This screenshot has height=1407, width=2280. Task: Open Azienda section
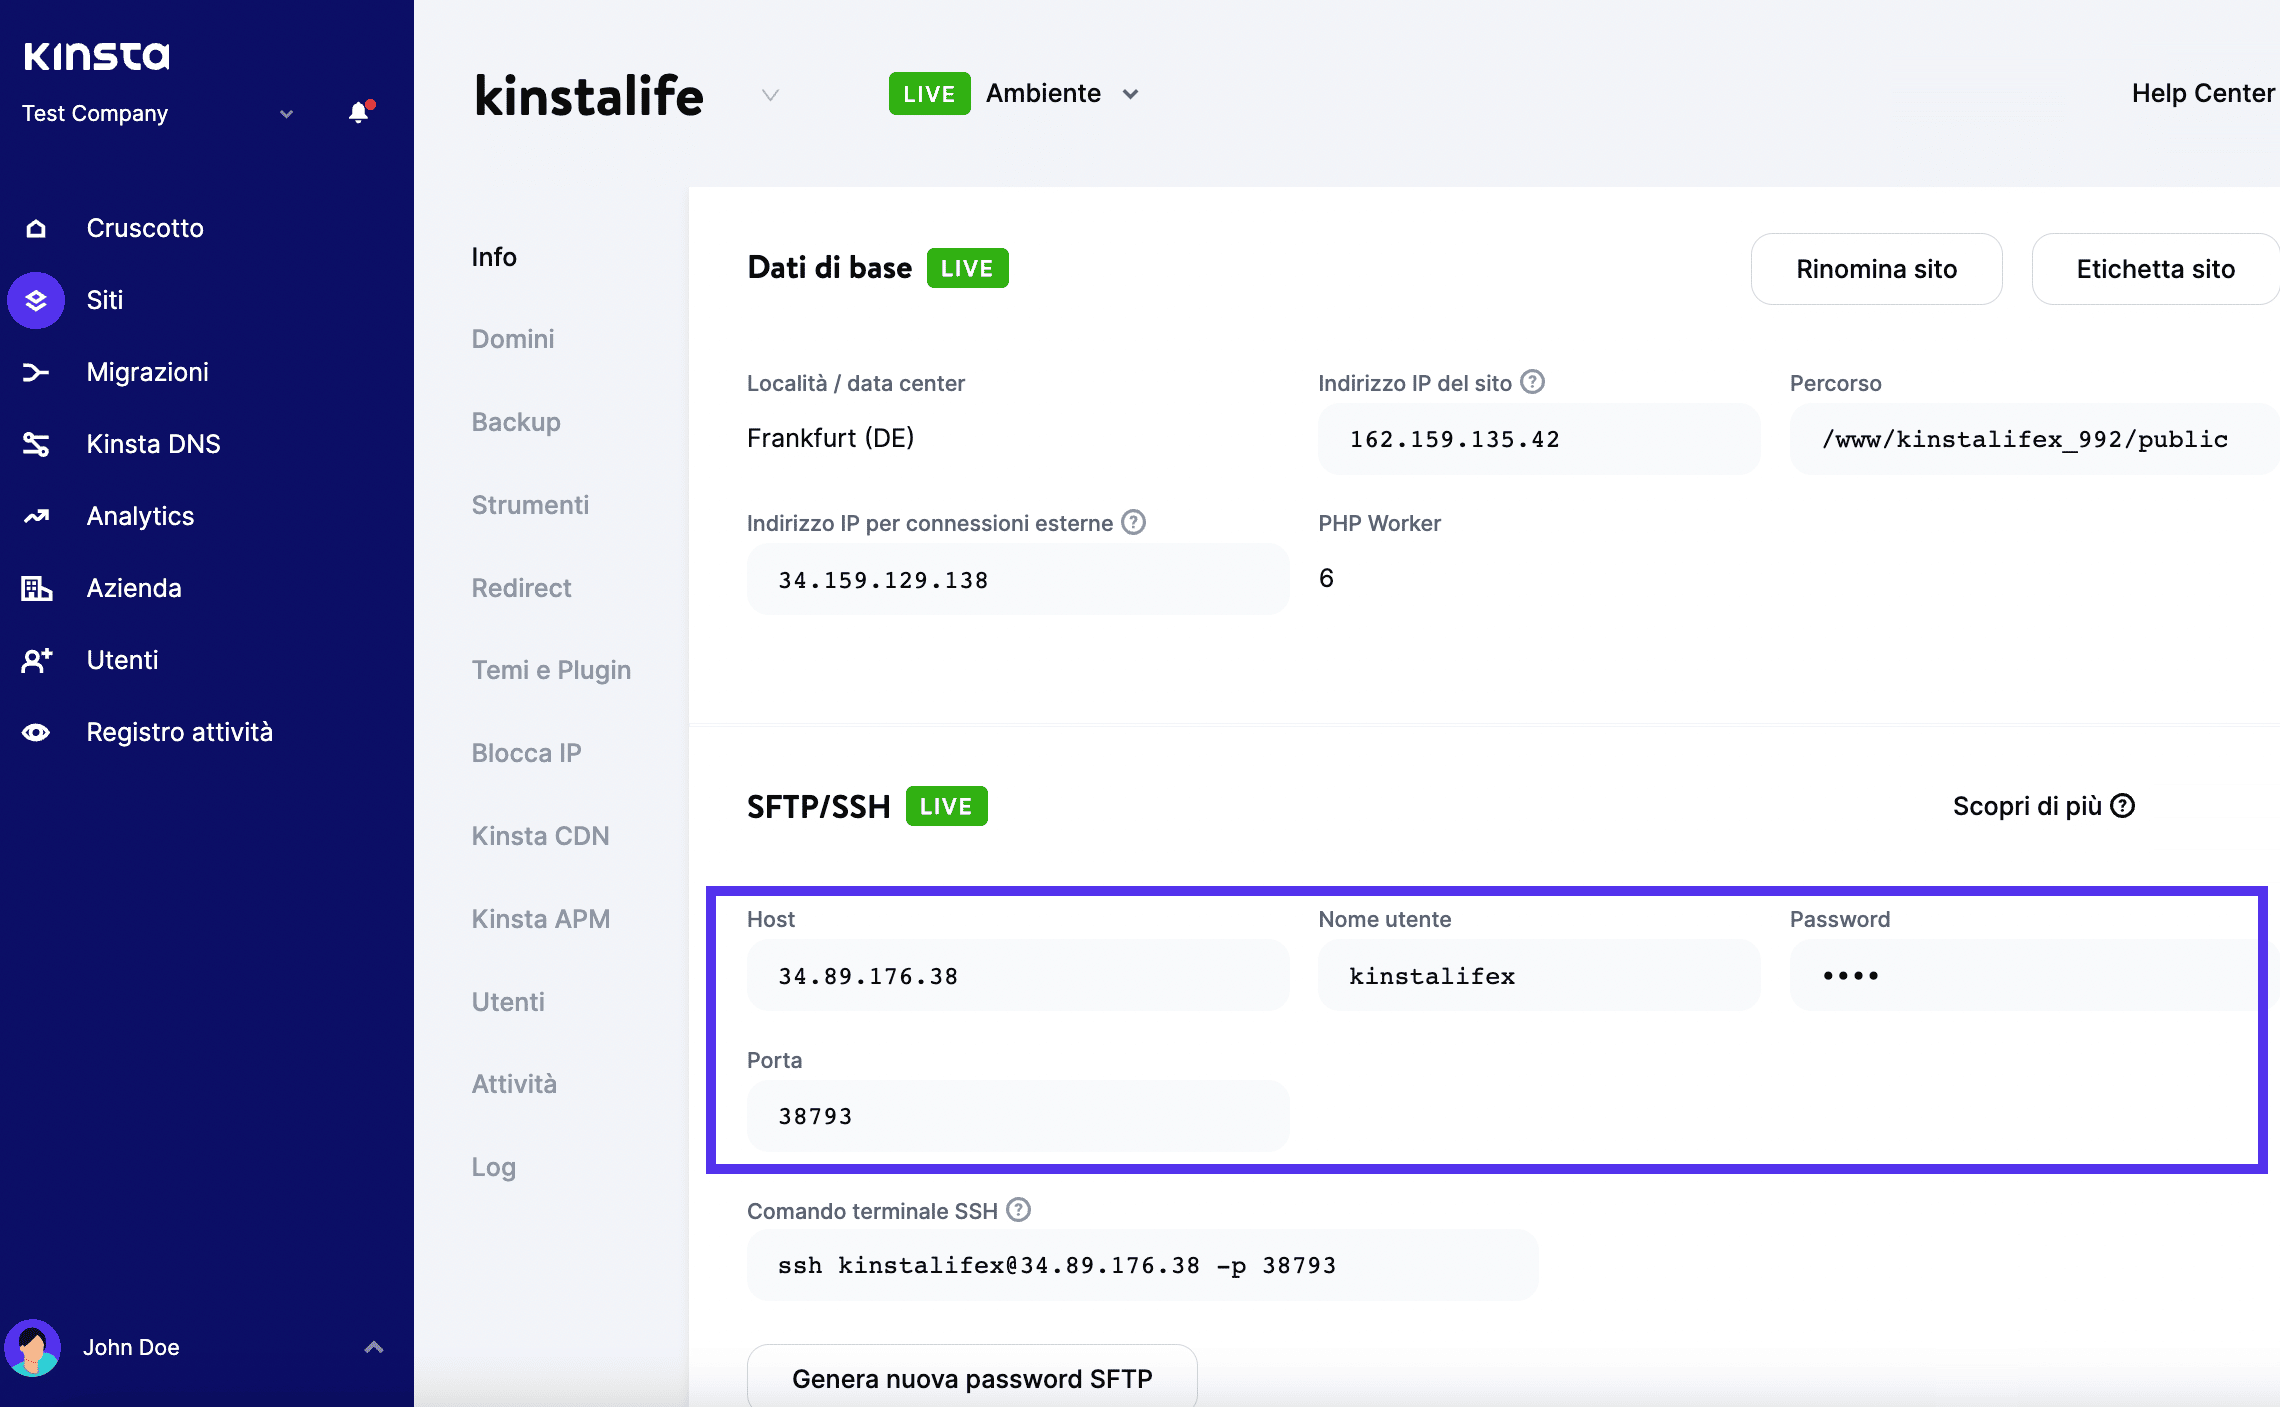point(134,588)
